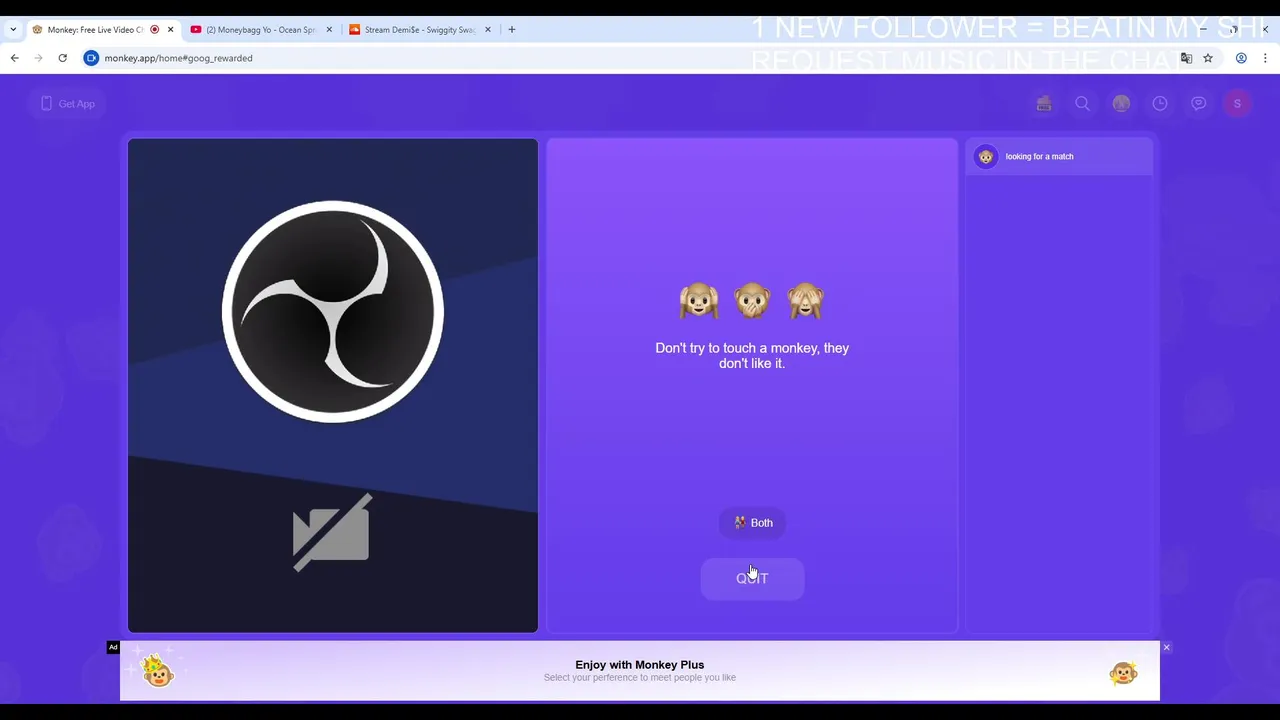Click the Enjoy with Monkey Plus banner
Image resolution: width=1280 pixels, height=720 pixels.
[640, 671]
